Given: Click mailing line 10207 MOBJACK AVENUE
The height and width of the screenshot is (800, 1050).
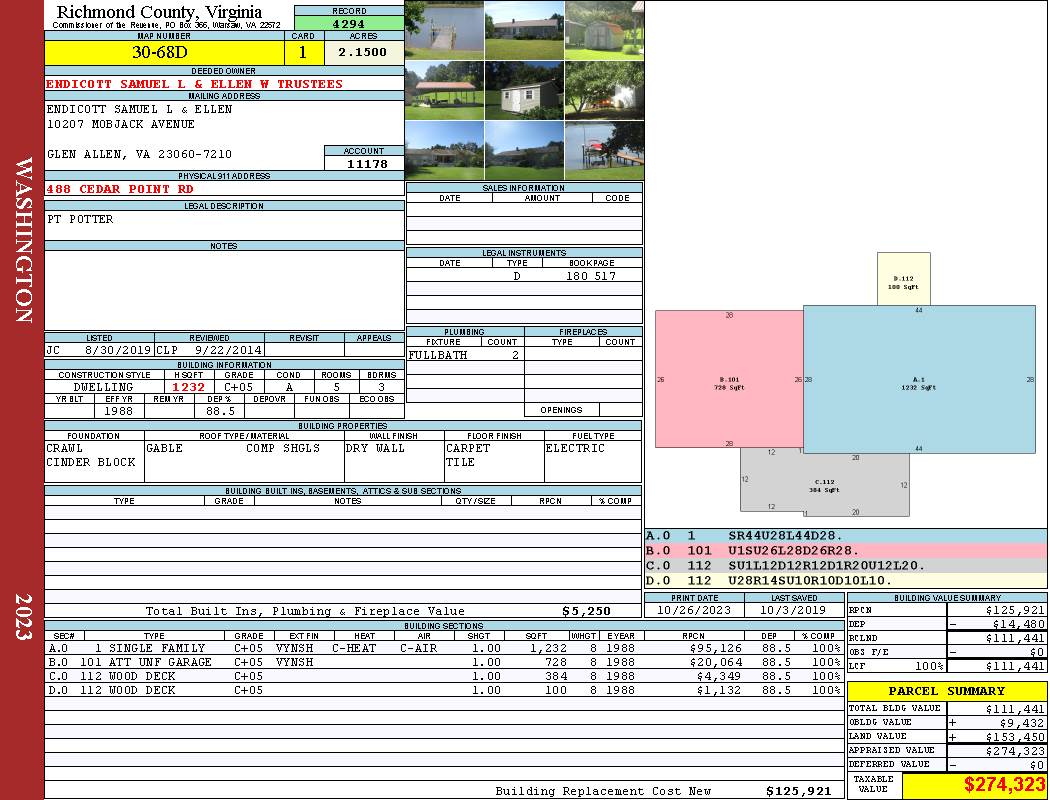Looking at the screenshot, I should pos(121,124).
